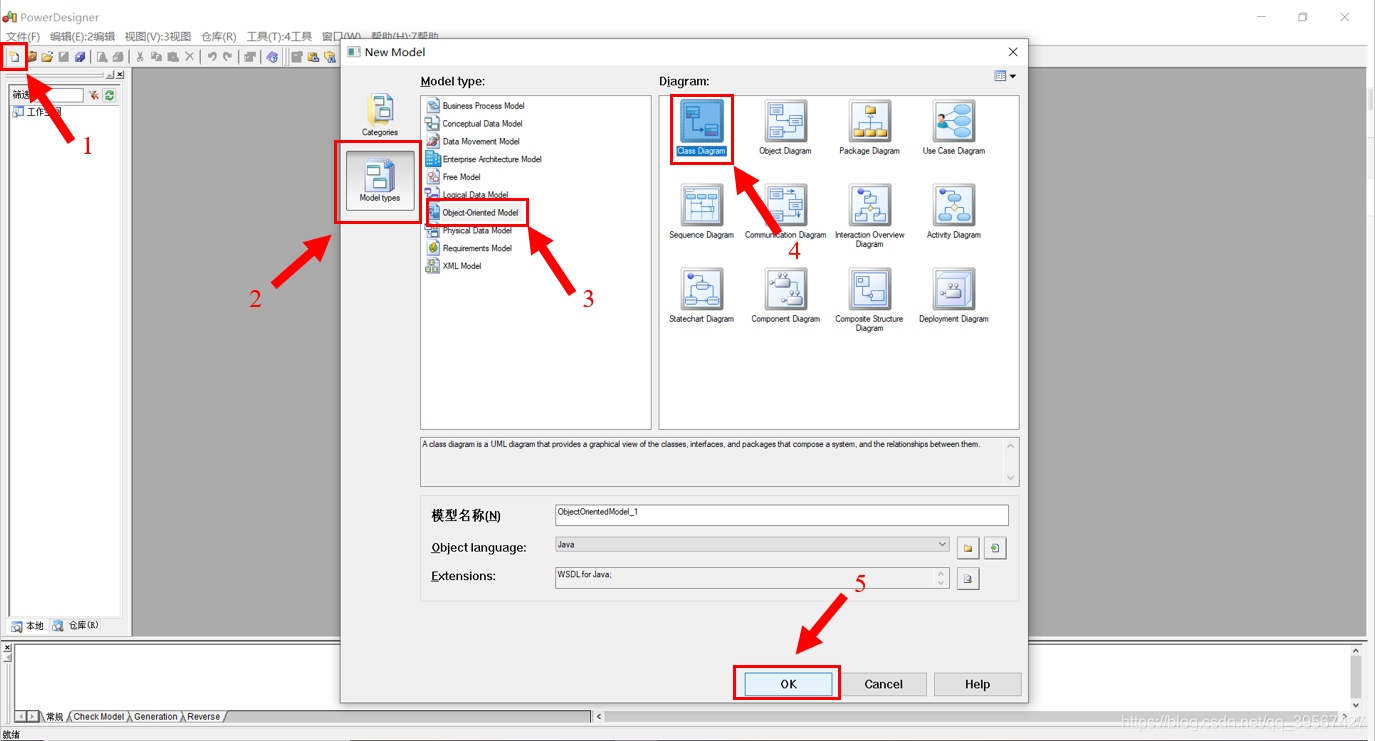1375x741 pixels.
Task: Close the browser panel with its X icon
Action: [x=120, y=75]
